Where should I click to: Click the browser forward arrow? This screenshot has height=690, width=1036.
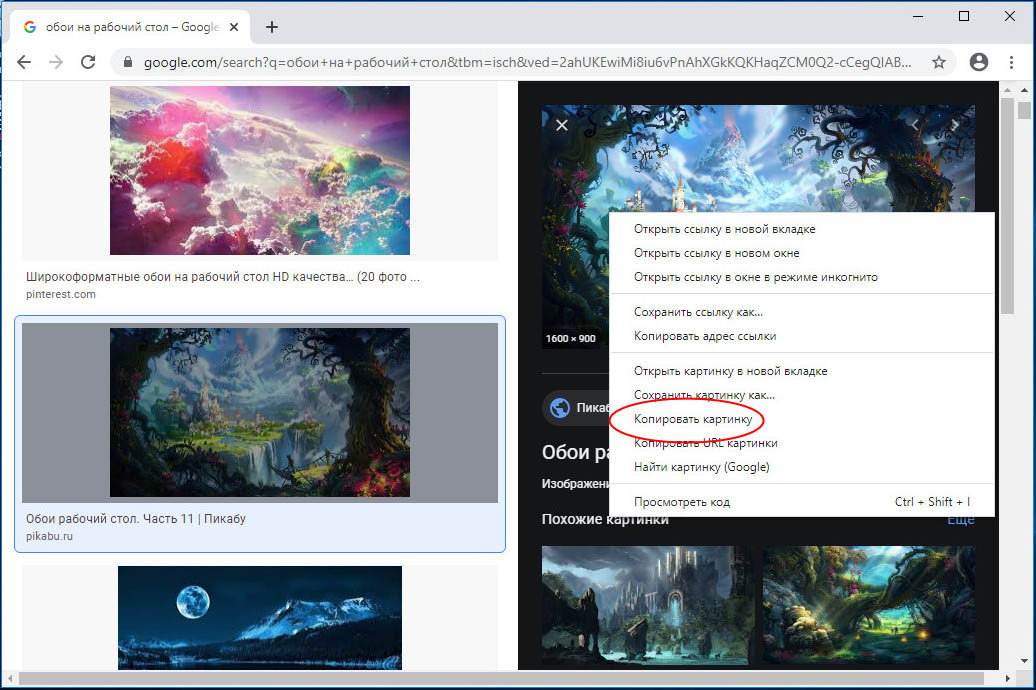[x=56, y=62]
